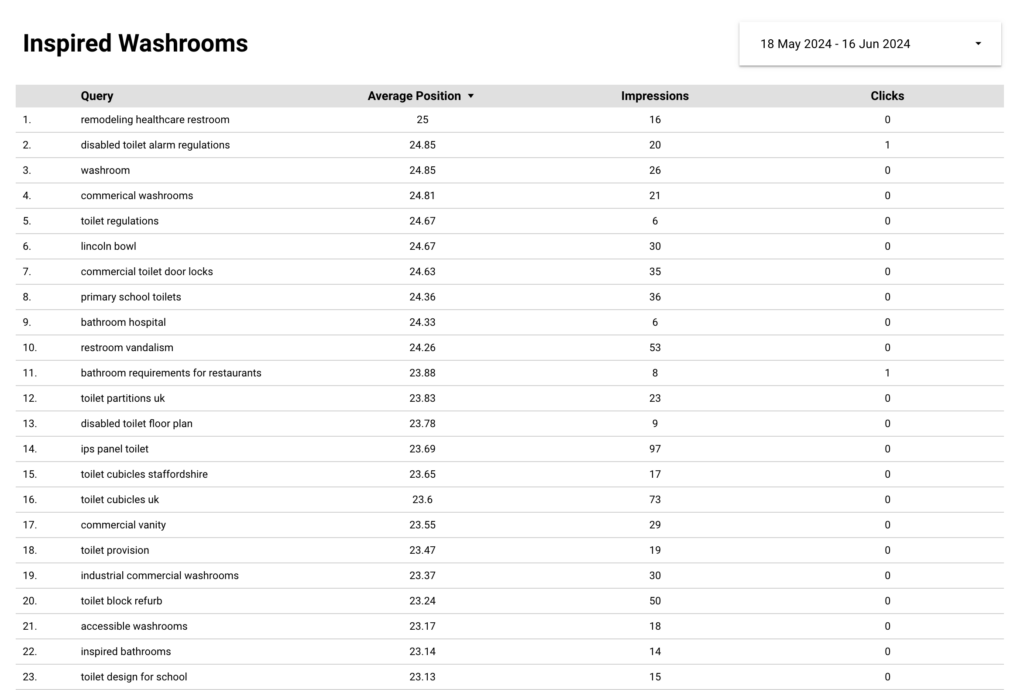Click the Average Position sort arrow

470,96
